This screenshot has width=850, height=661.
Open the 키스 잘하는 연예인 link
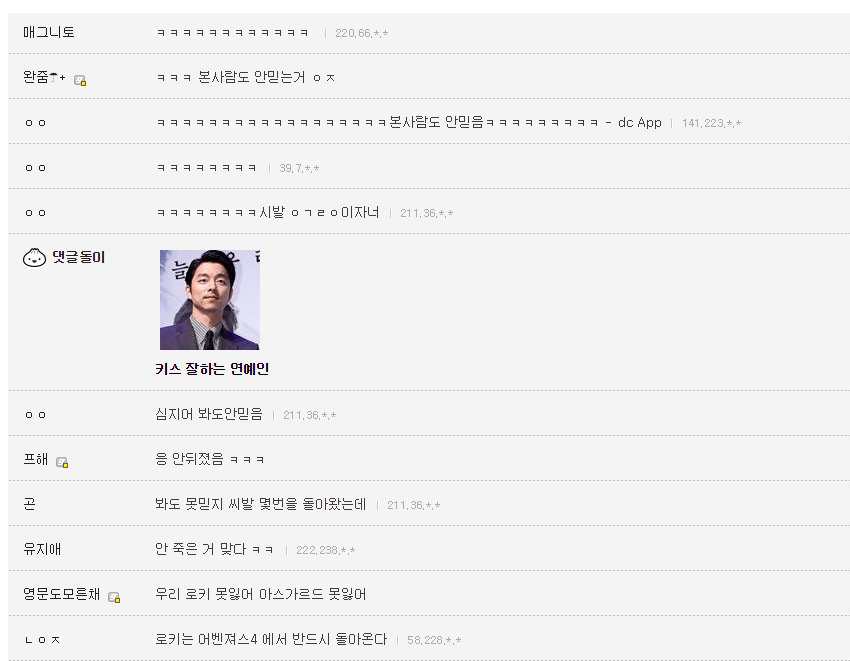click(212, 369)
